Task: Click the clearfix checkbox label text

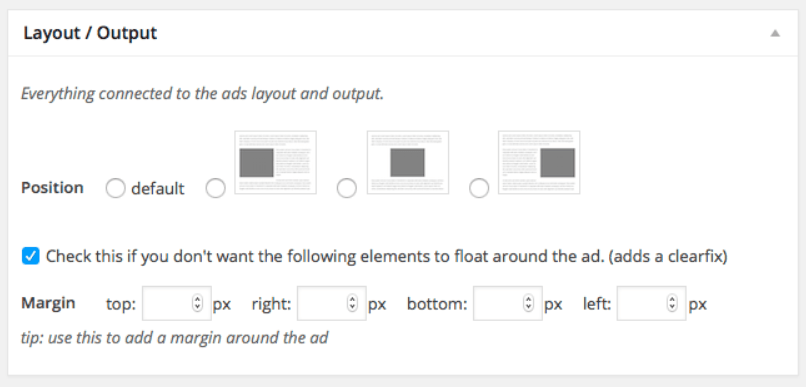Action: pos(387,256)
